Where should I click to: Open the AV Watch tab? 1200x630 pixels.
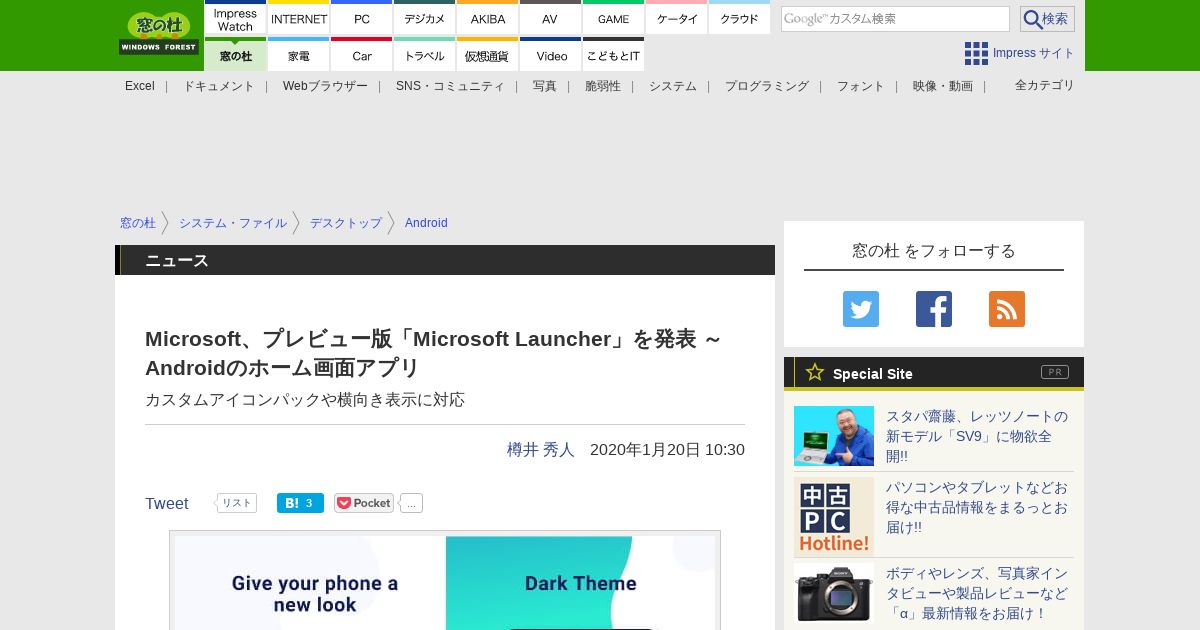pos(550,19)
